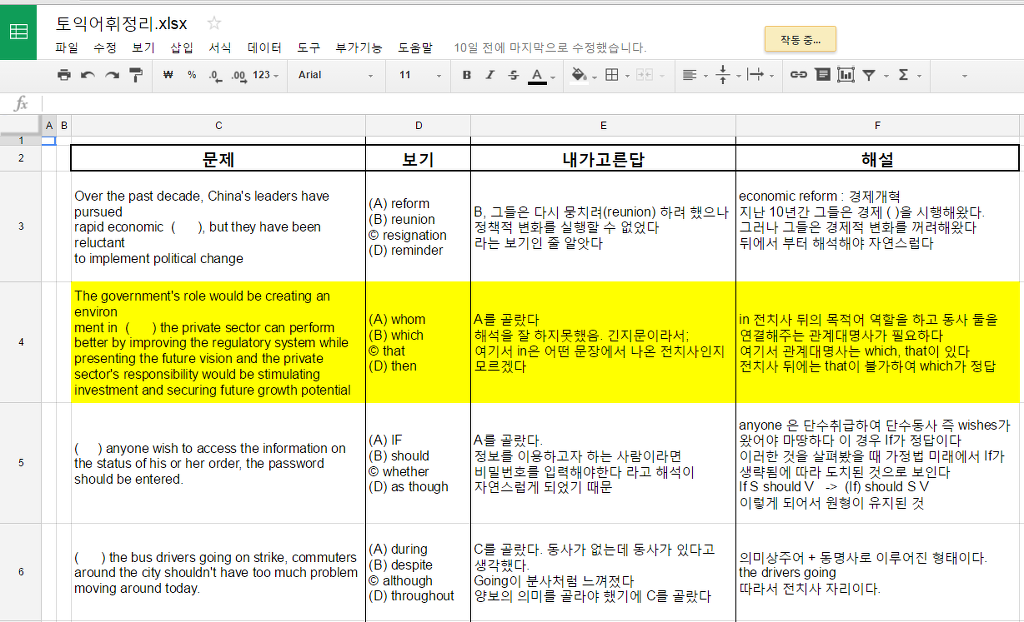
Task: Increase decimal places
Action: (x=238, y=75)
